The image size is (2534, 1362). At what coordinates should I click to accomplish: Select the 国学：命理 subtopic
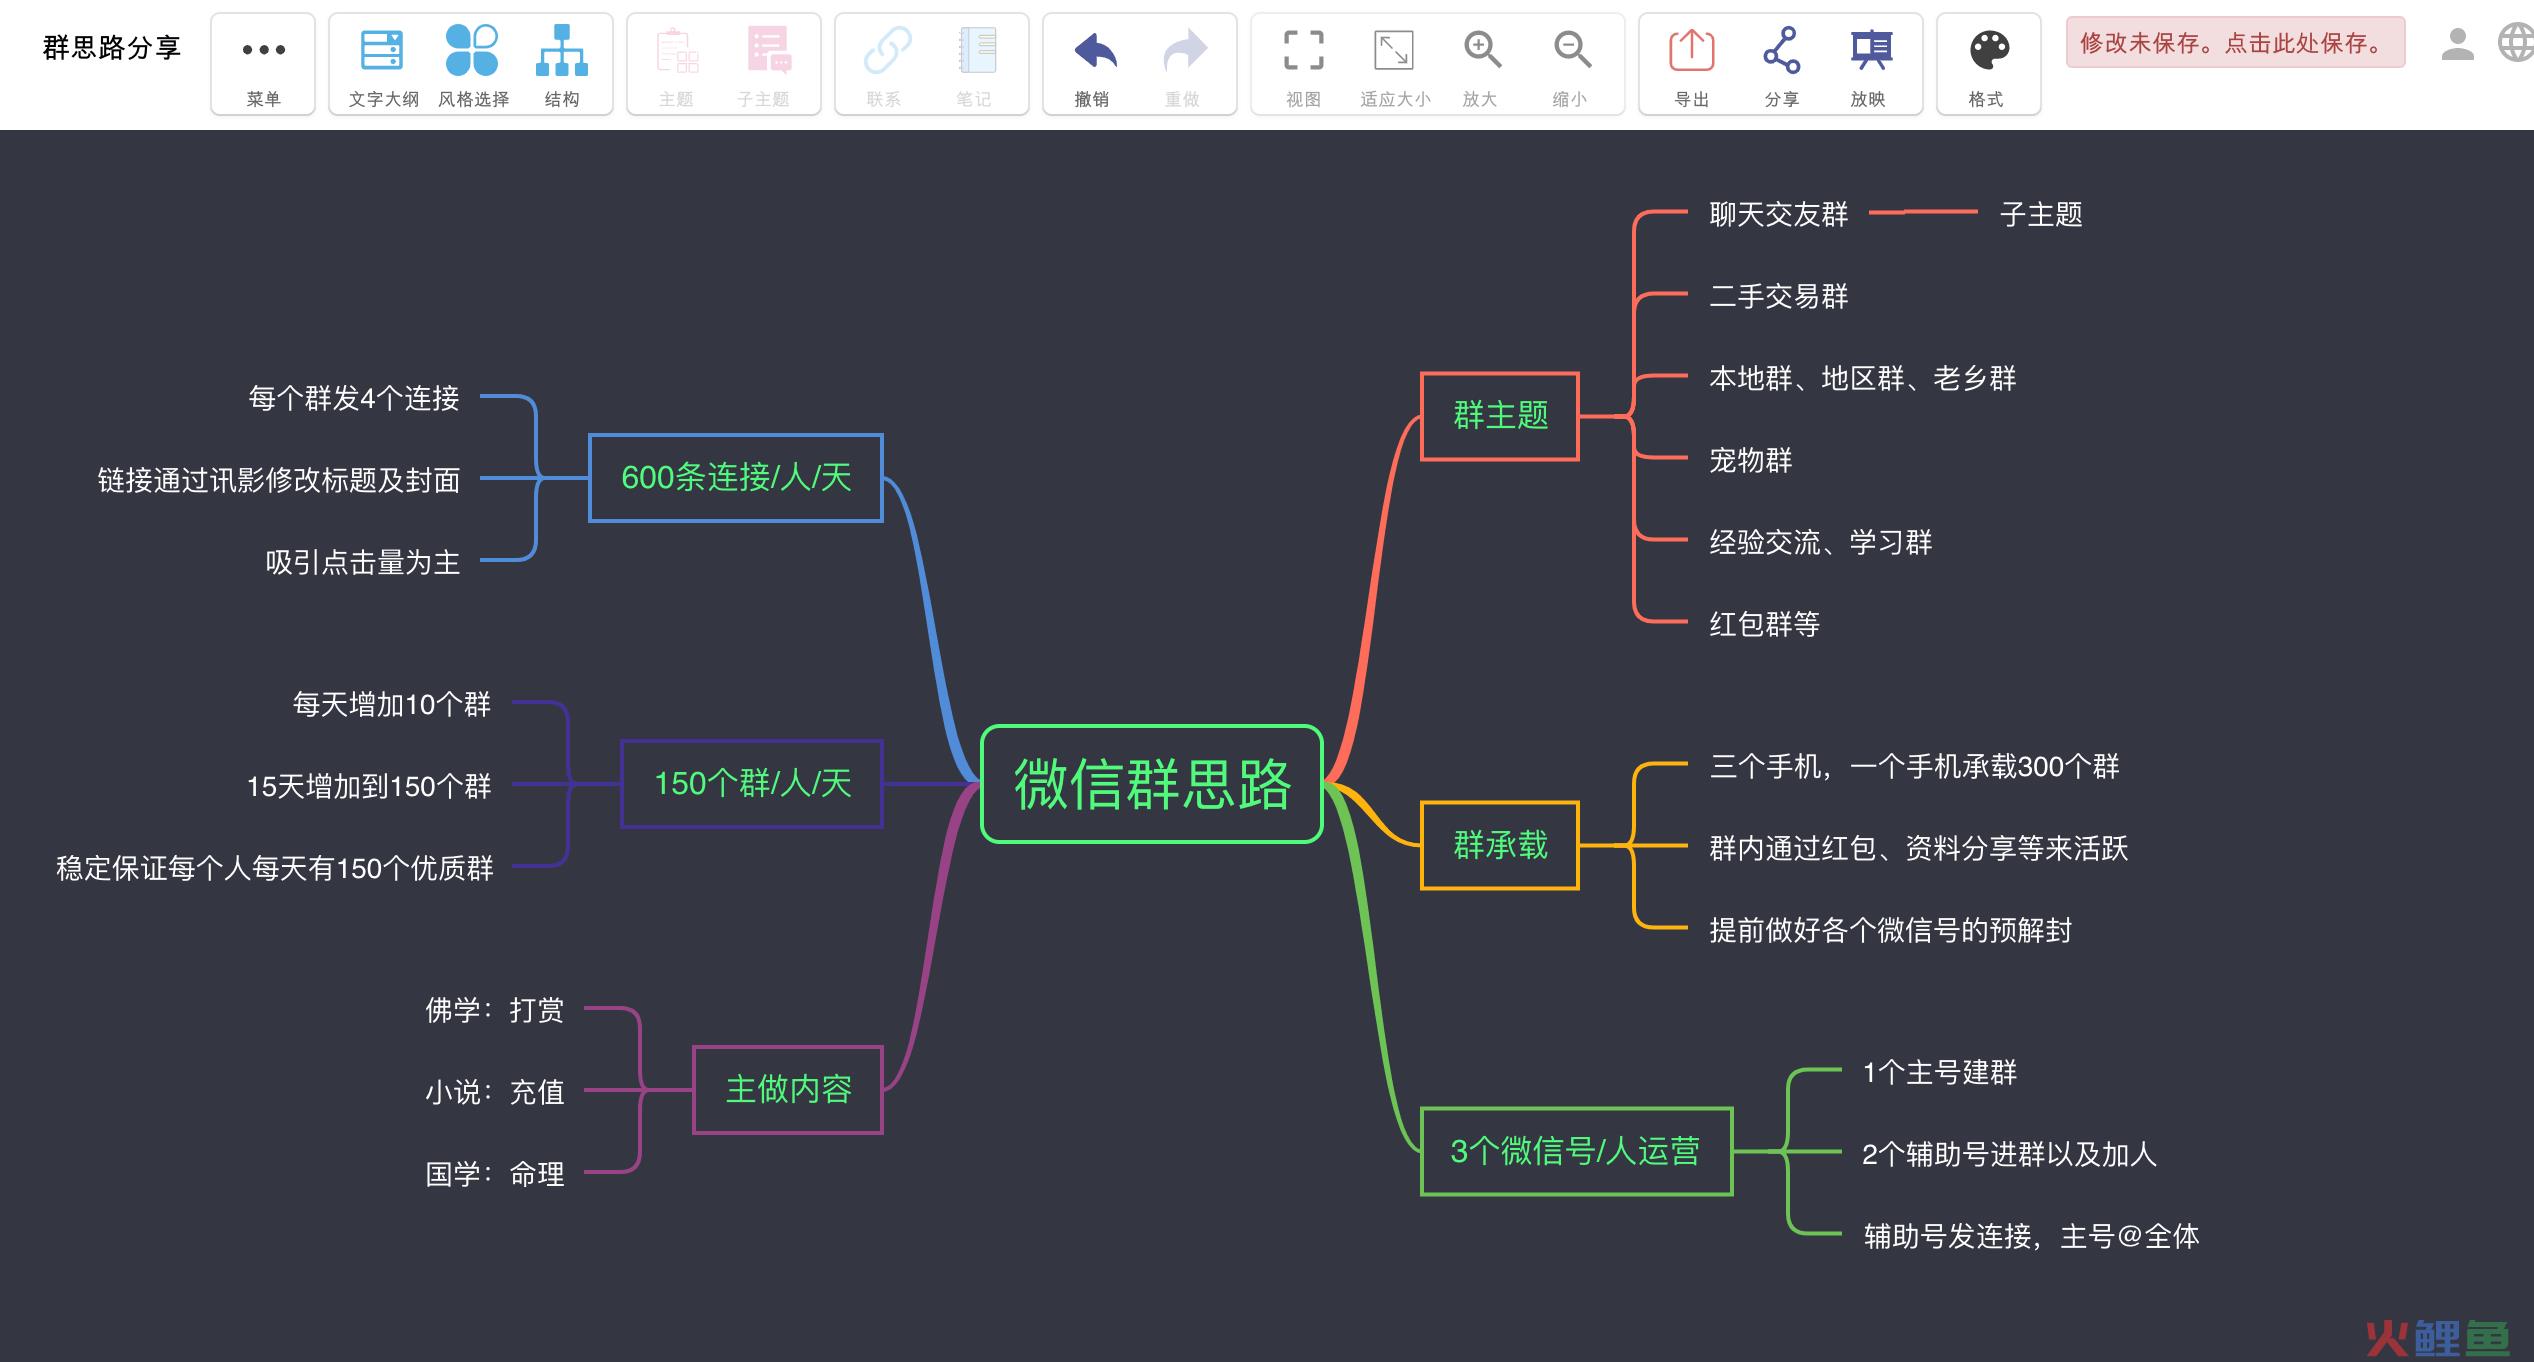coord(495,1174)
